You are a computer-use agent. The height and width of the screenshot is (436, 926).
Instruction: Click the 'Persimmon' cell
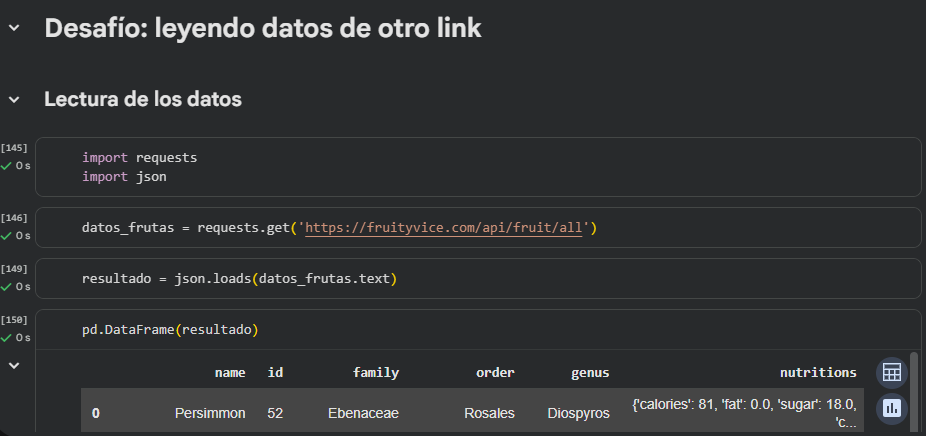click(x=210, y=413)
